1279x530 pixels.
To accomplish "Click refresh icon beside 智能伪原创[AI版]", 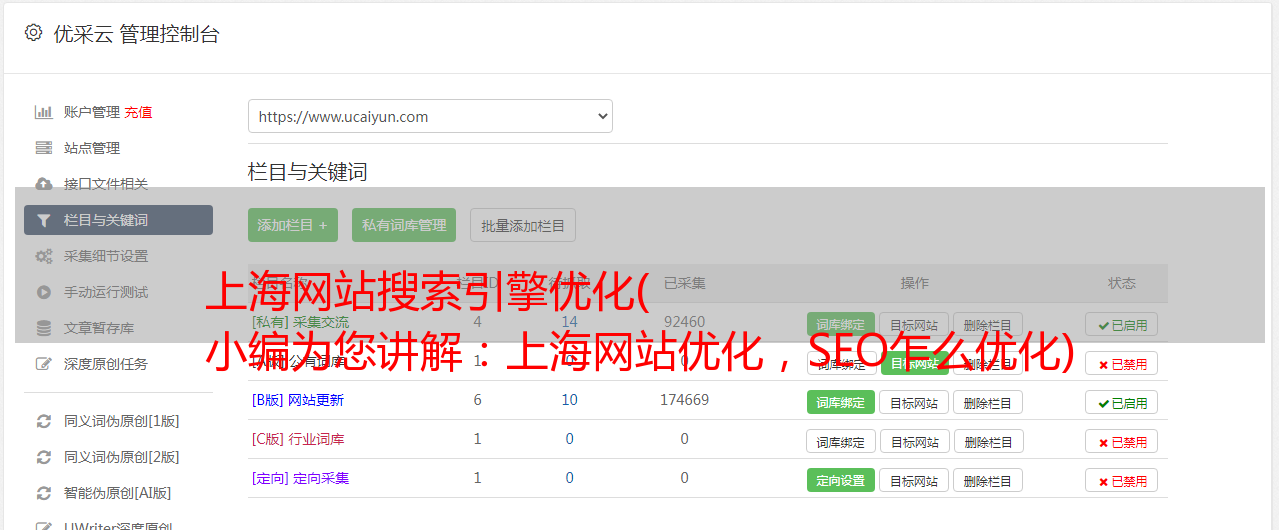I will coord(44,493).
